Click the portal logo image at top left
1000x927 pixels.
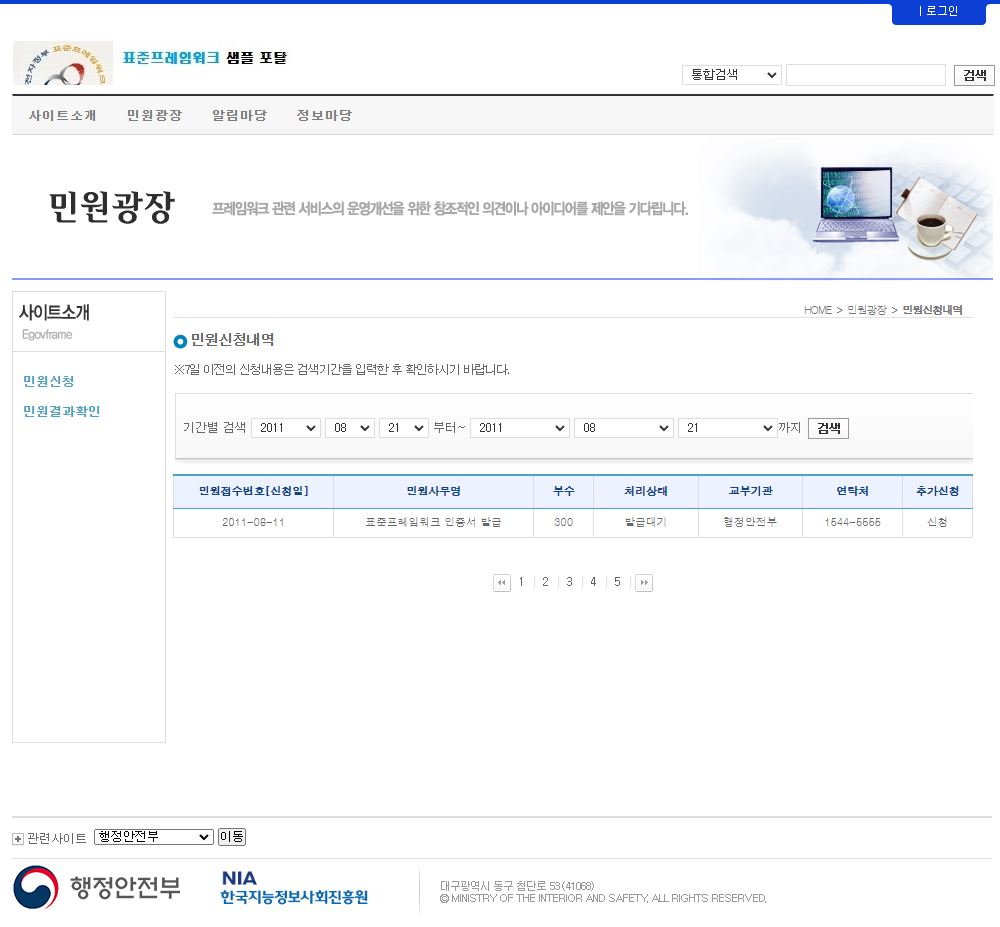(62, 64)
